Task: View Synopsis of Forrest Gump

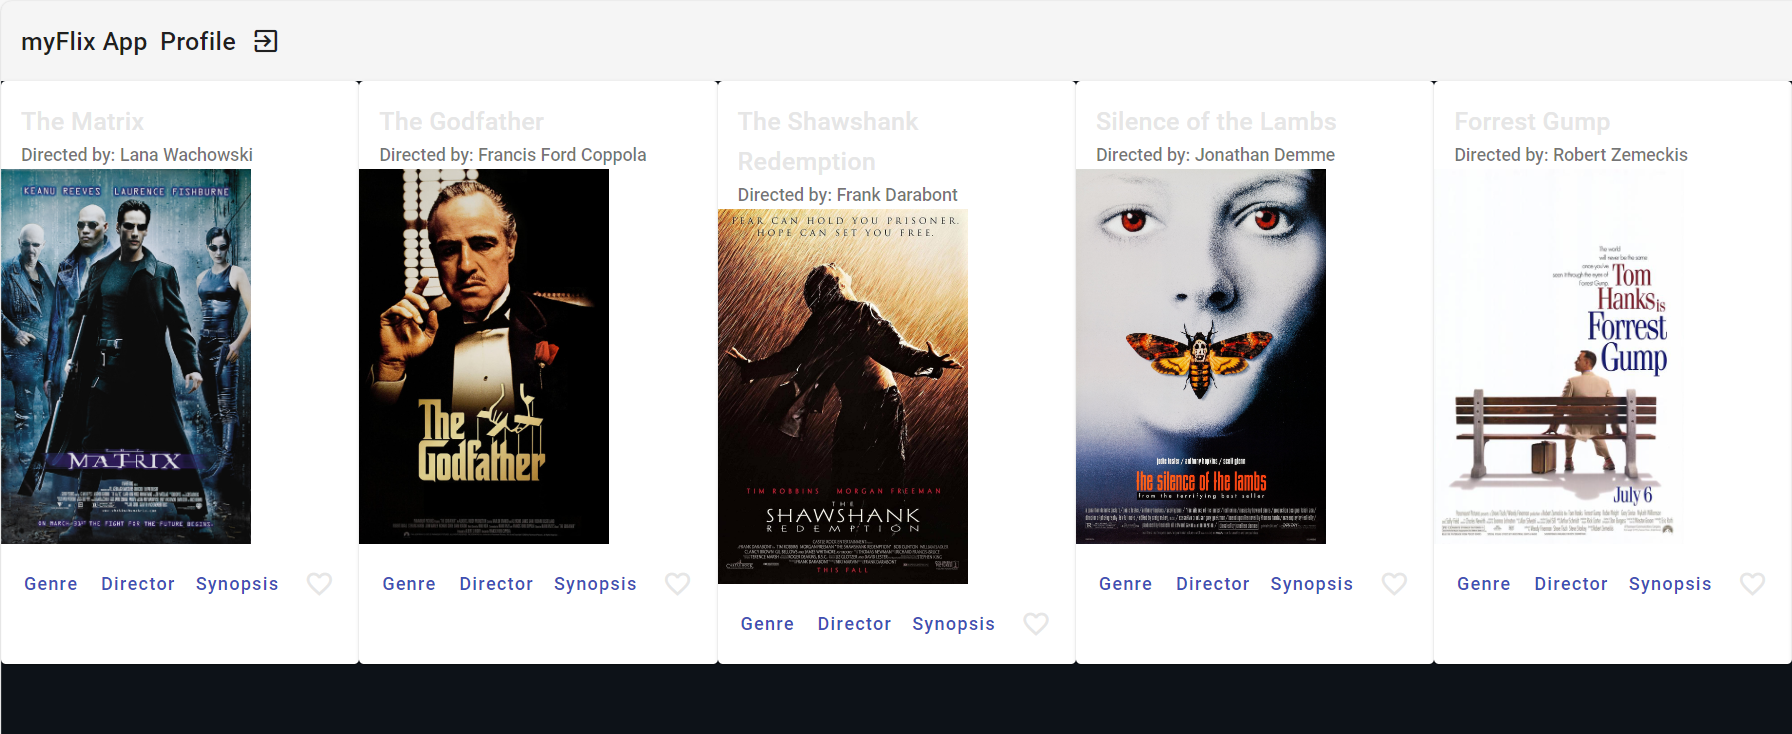Action: [1669, 584]
